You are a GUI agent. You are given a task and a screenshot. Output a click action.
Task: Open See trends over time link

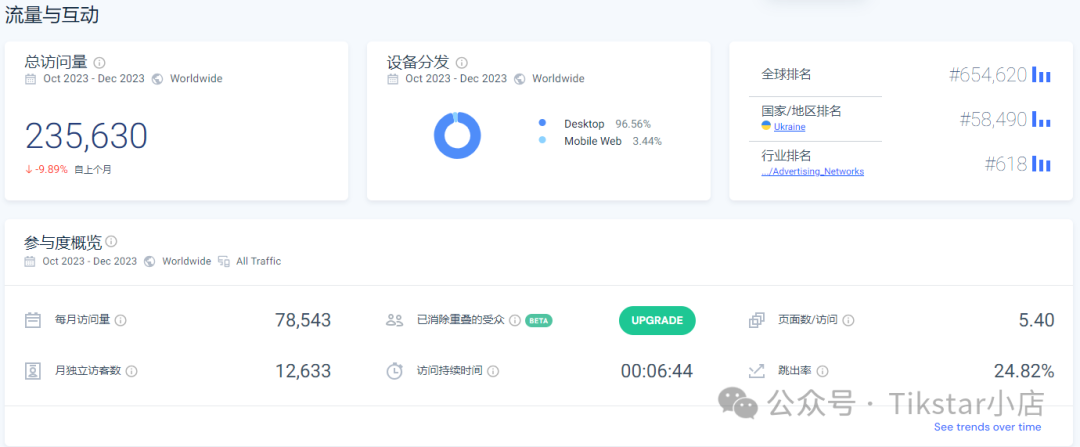pos(988,427)
